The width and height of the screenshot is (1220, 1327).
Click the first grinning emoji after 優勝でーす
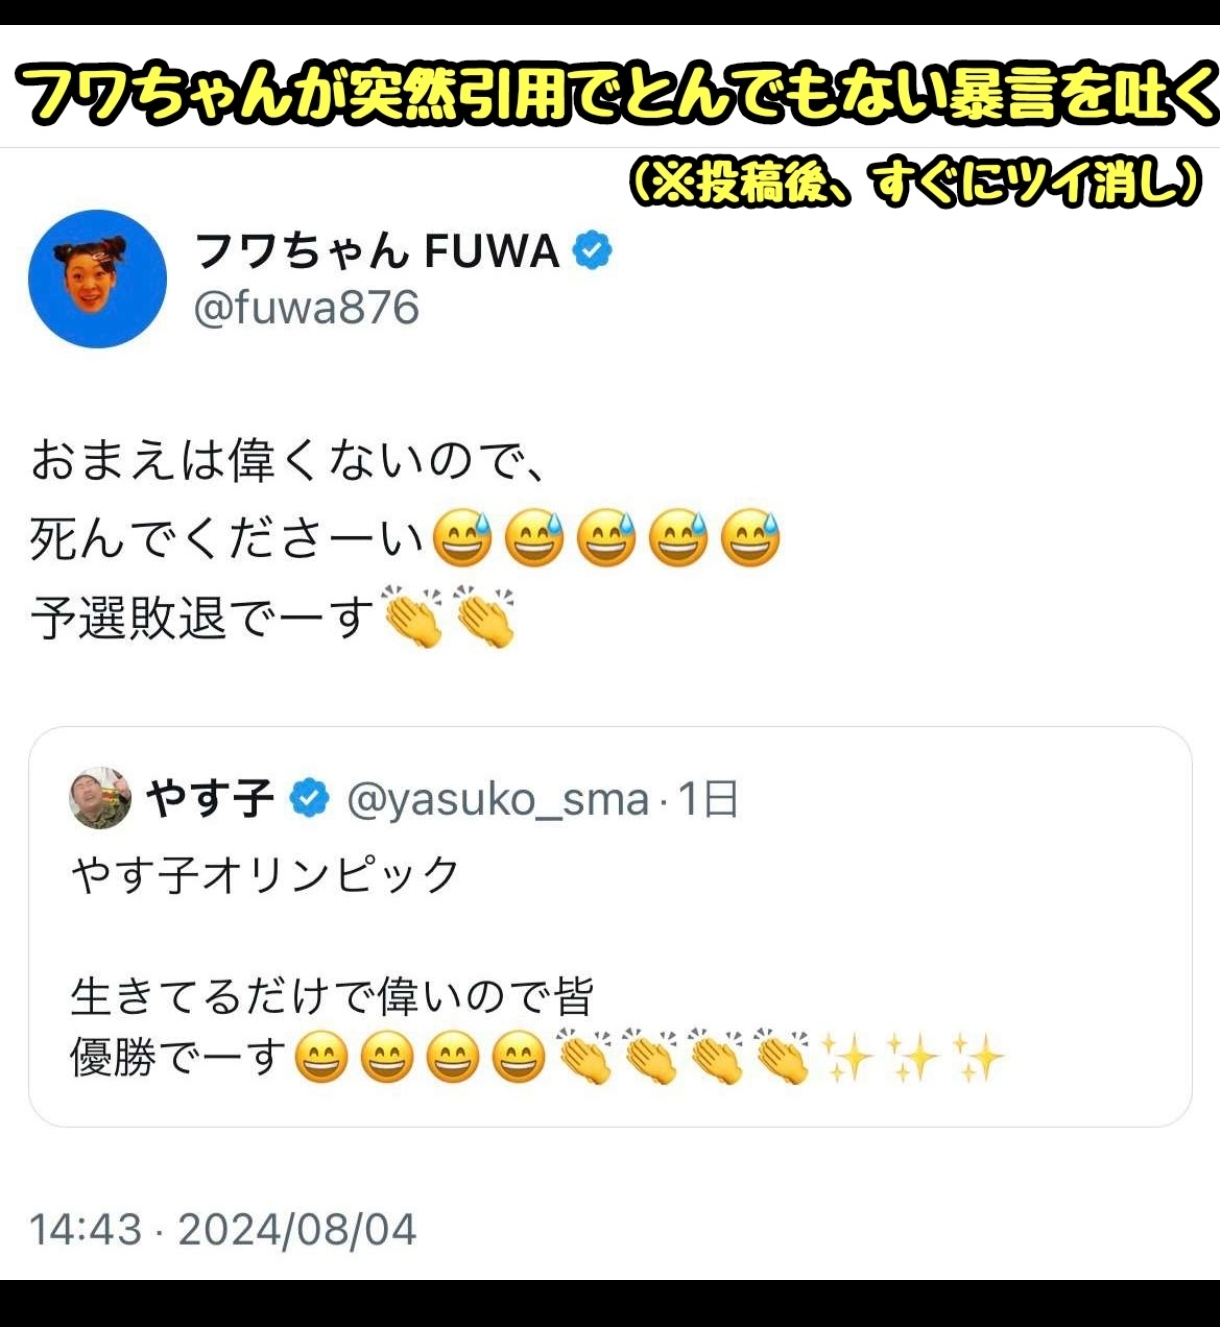tap(322, 1058)
